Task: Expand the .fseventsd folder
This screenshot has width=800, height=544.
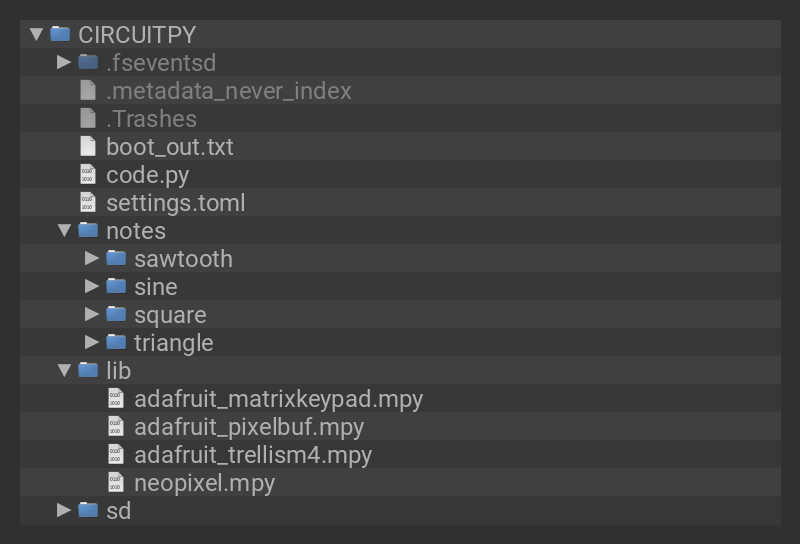Action: 64,63
